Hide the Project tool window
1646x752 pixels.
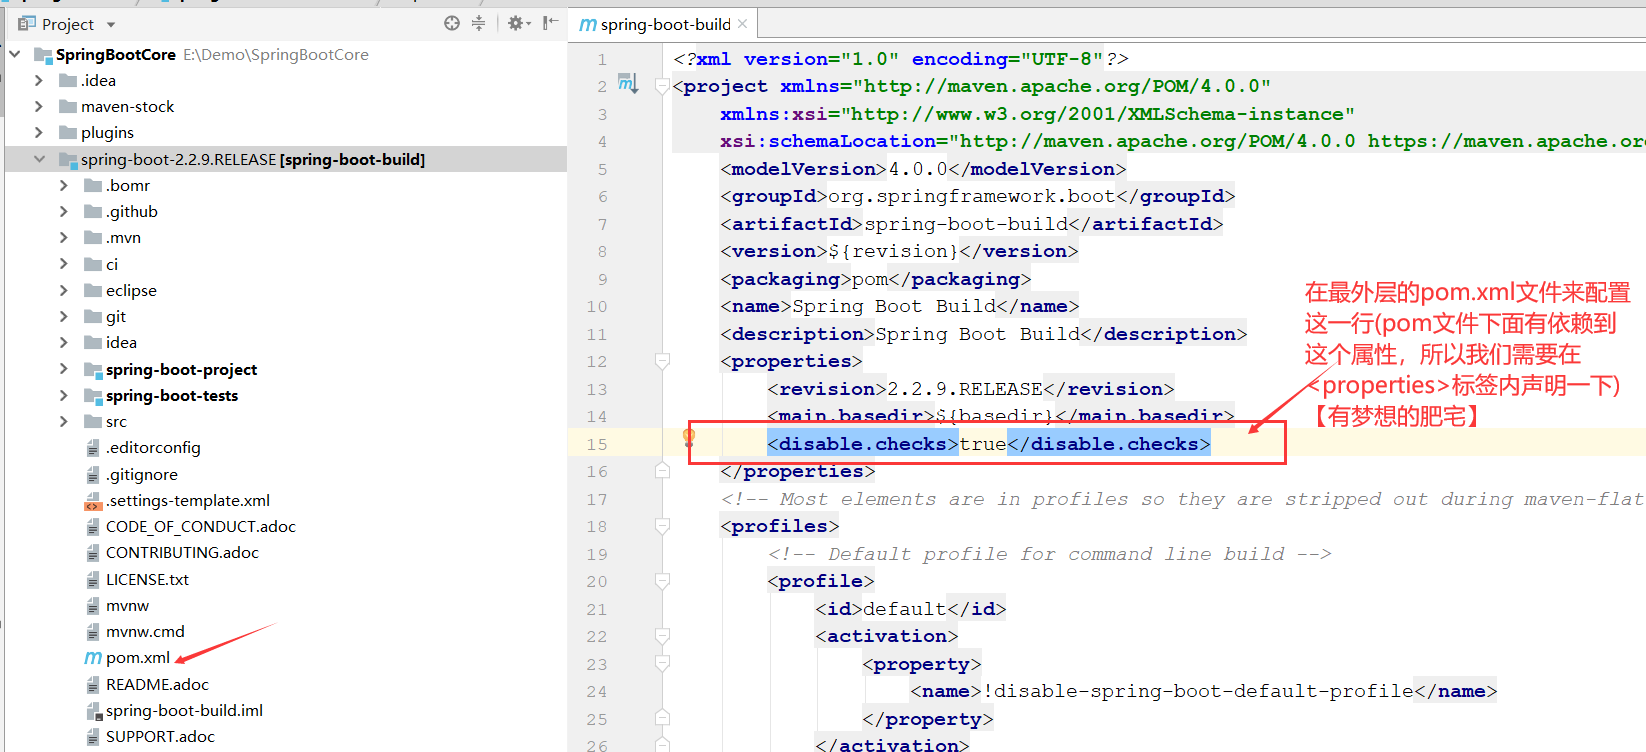550,23
